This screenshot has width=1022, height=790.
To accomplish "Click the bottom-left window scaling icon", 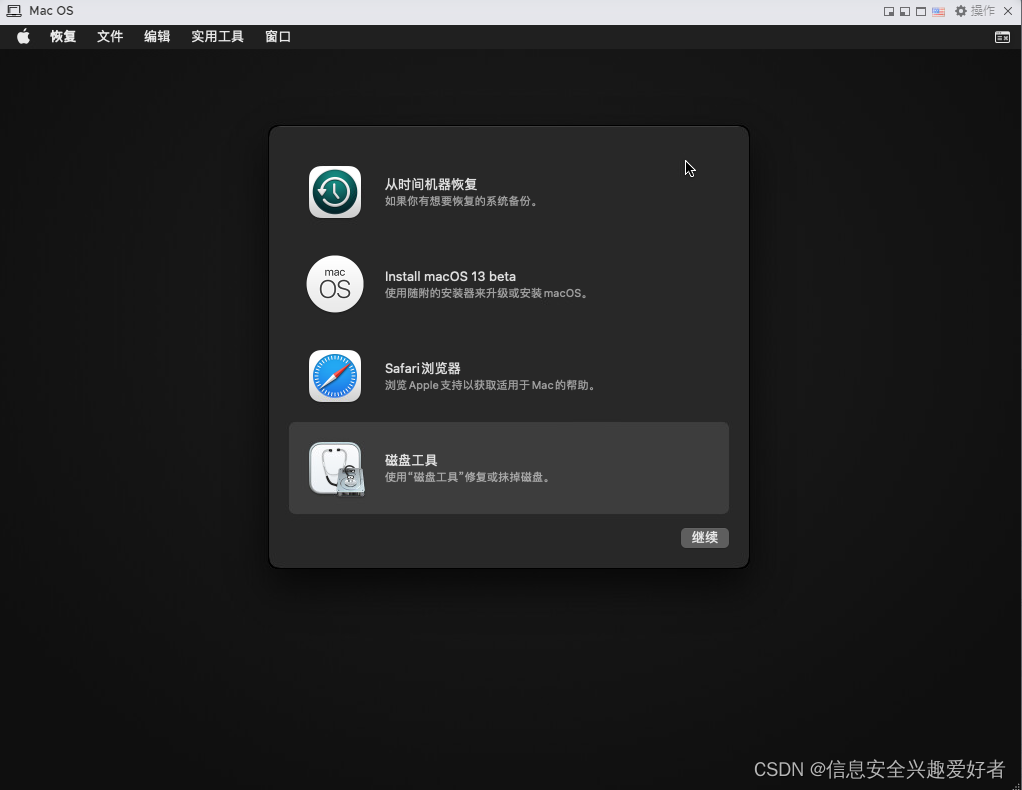I will click(905, 11).
